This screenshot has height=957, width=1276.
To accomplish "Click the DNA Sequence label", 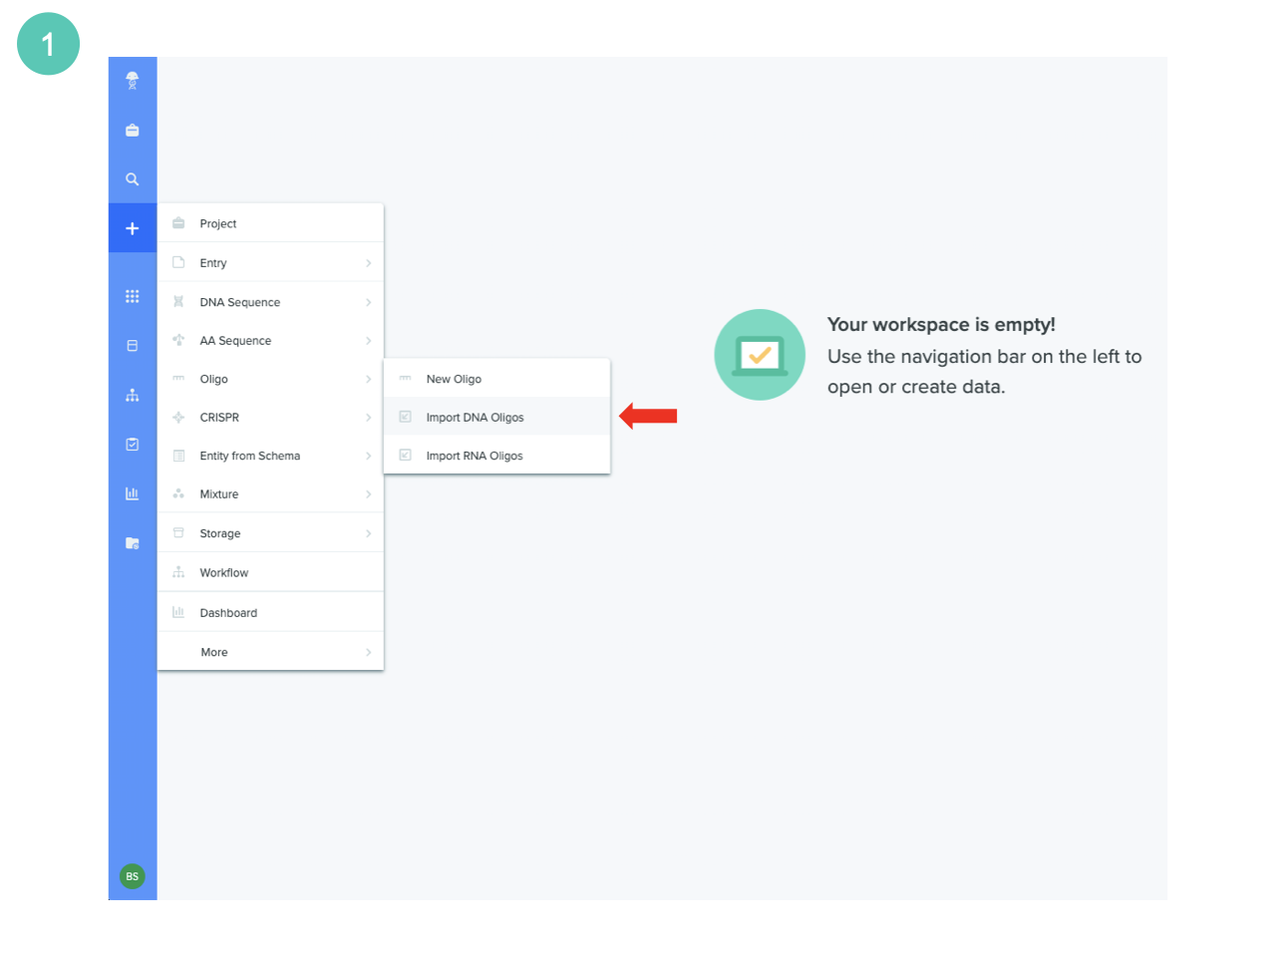I will point(240,302).
